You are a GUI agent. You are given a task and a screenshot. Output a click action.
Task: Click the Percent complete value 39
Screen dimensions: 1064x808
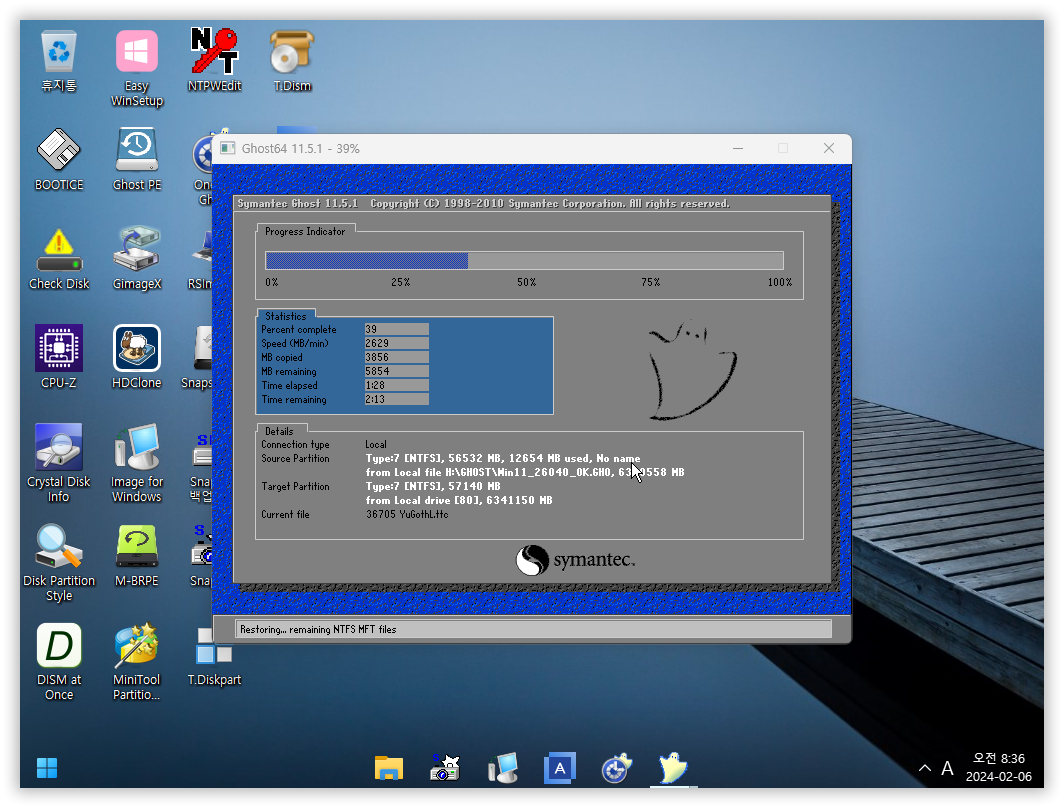[396, 329]
